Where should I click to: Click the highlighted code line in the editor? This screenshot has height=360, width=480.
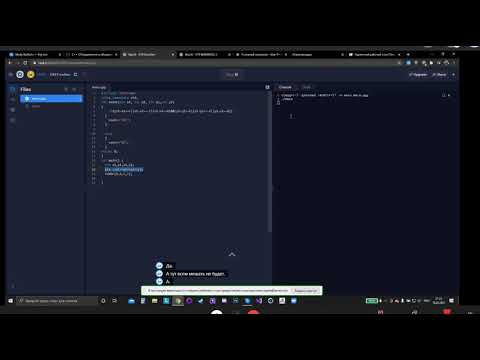pos(124,170)
